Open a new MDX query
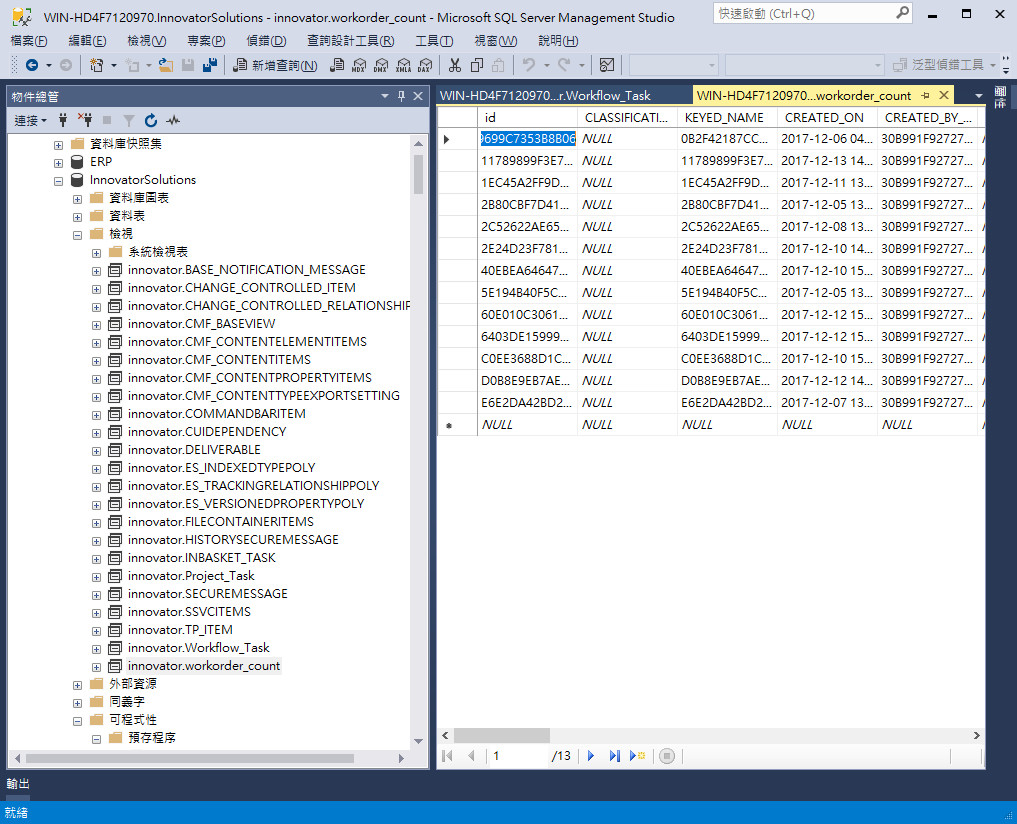1017x824 pixels. tap(359, 65)
